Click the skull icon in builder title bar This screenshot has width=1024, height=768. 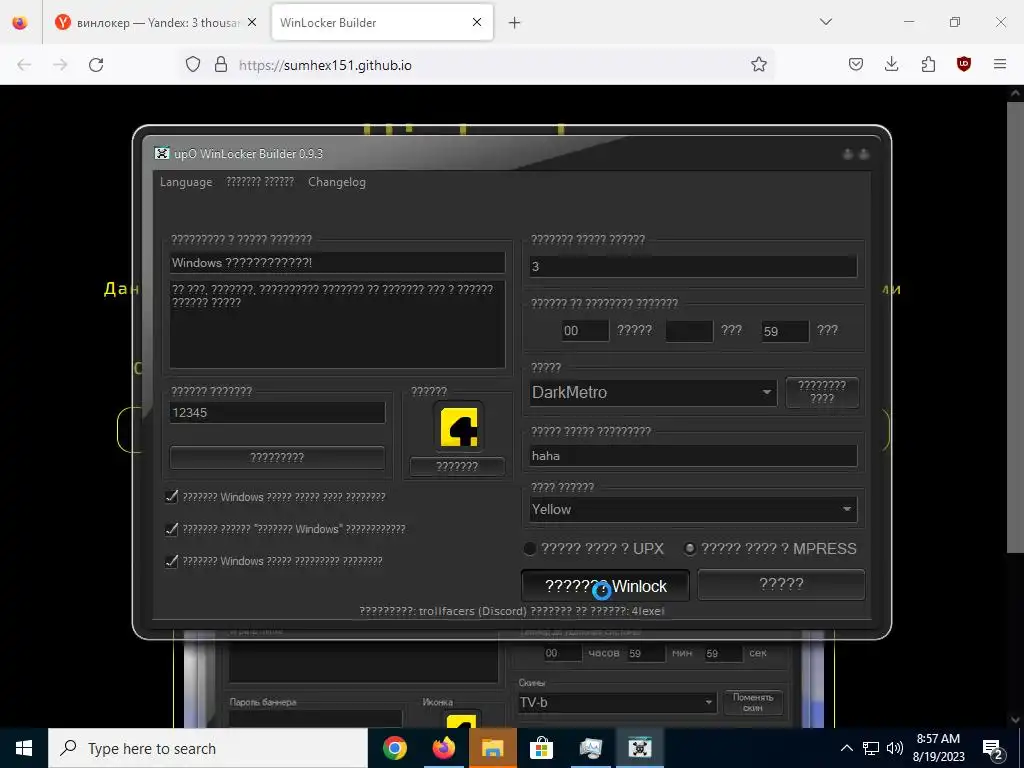tap(161, 153)
